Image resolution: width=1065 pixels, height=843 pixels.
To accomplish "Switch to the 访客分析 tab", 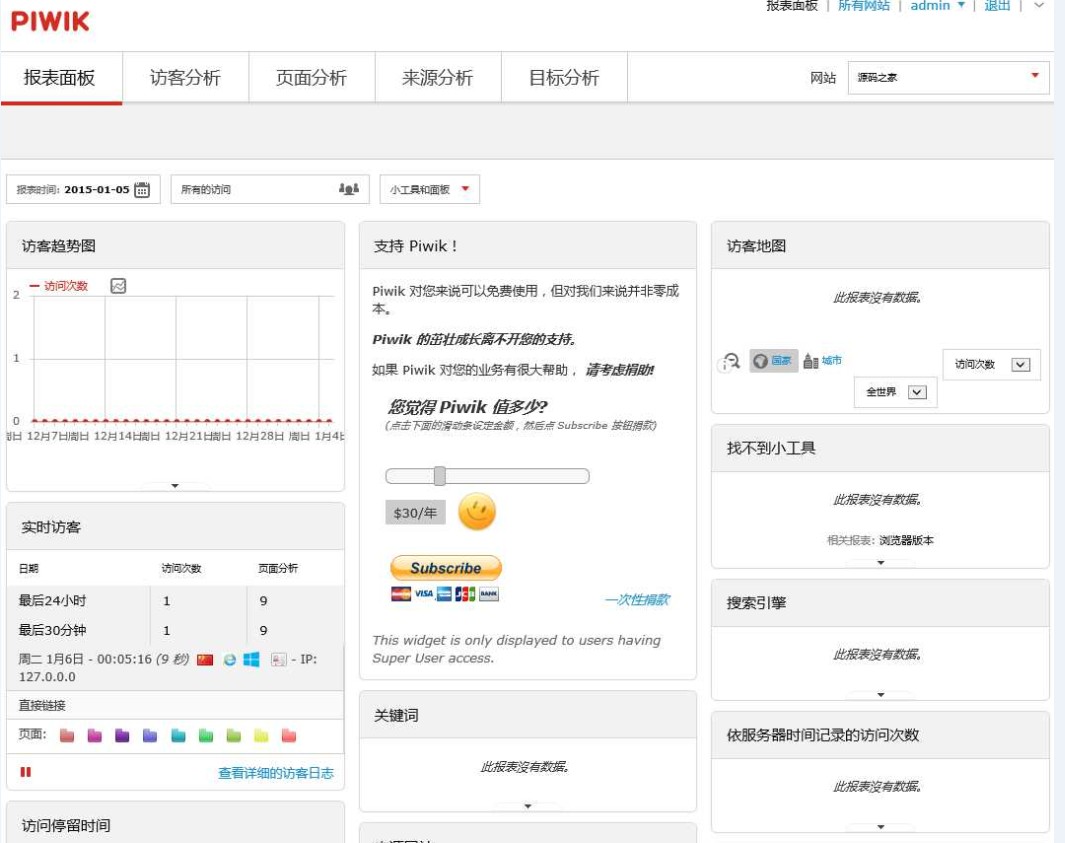I will pyautogui.click(x=185, y=77).
